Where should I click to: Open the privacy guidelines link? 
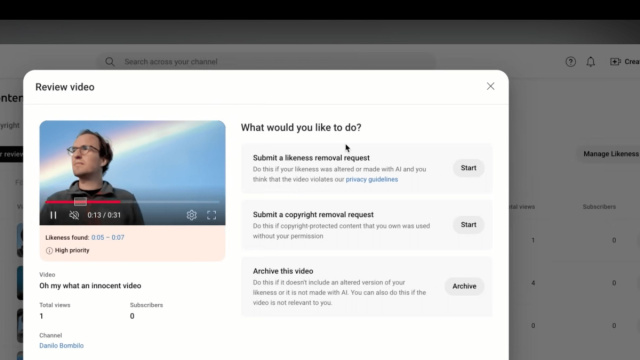pyautogui.click(x=372, y=179)
